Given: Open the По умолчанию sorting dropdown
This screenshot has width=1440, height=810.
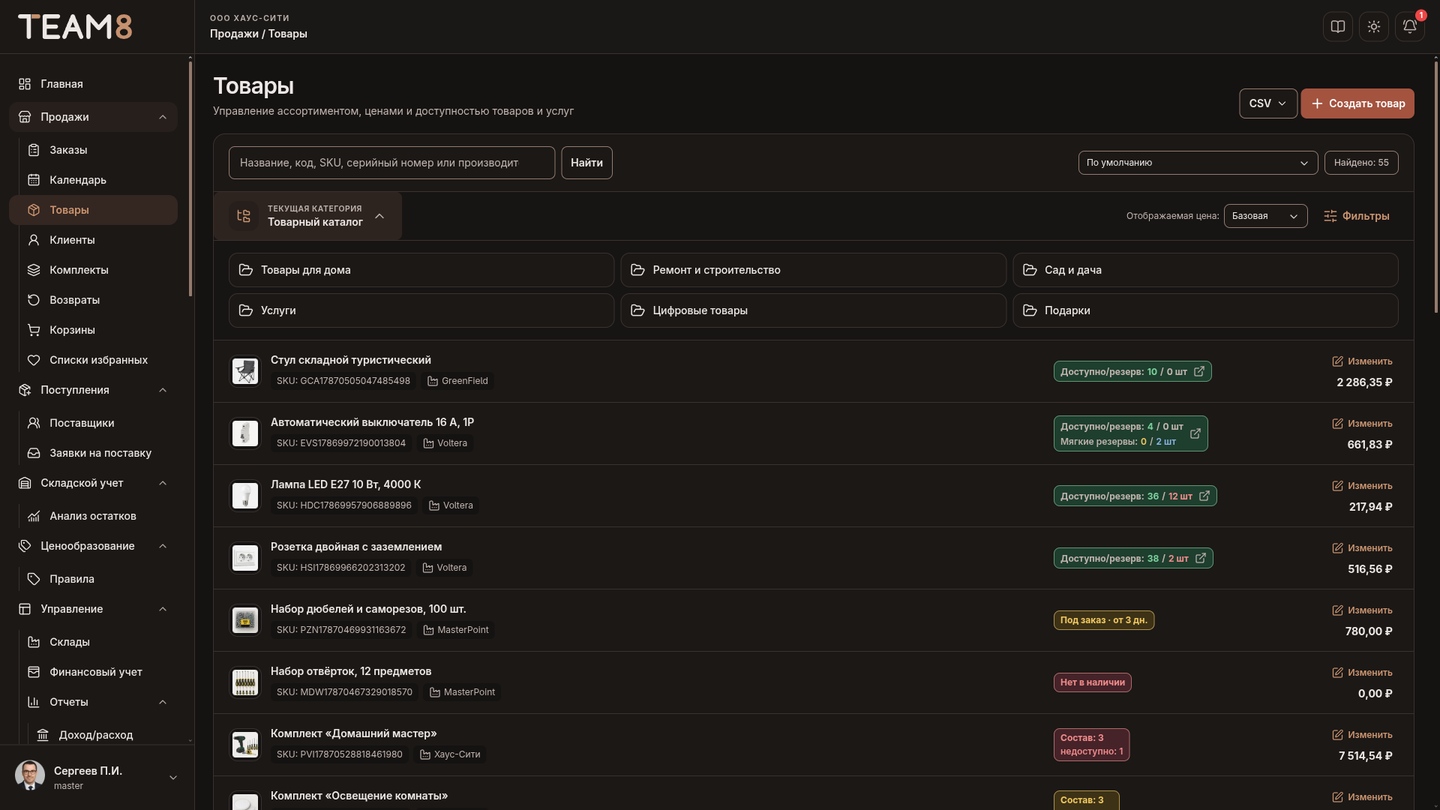Looking at the screenshot, I should pyautogui.click(x=1198, y=163).
